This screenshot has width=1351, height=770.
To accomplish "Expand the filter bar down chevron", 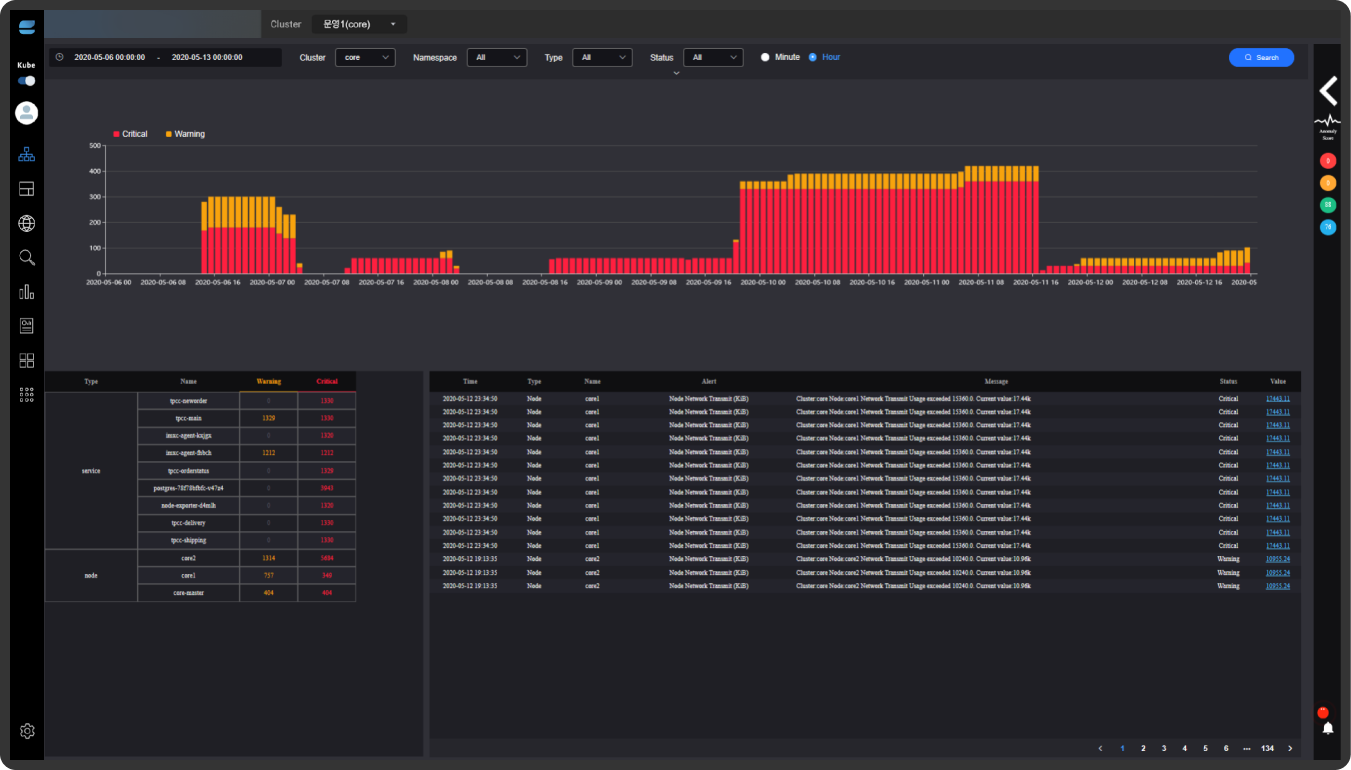I will point(676,73).
